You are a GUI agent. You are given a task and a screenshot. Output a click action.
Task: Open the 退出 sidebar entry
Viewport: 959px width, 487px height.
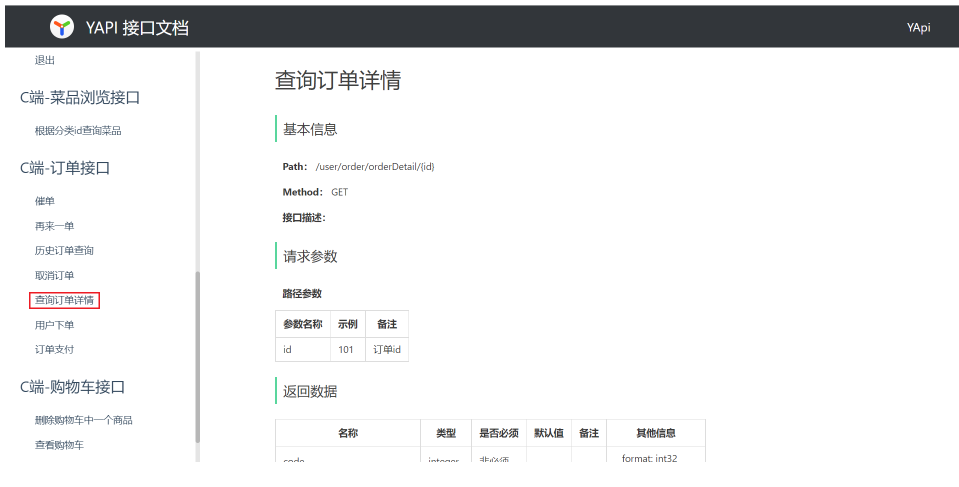coord(45,60)
